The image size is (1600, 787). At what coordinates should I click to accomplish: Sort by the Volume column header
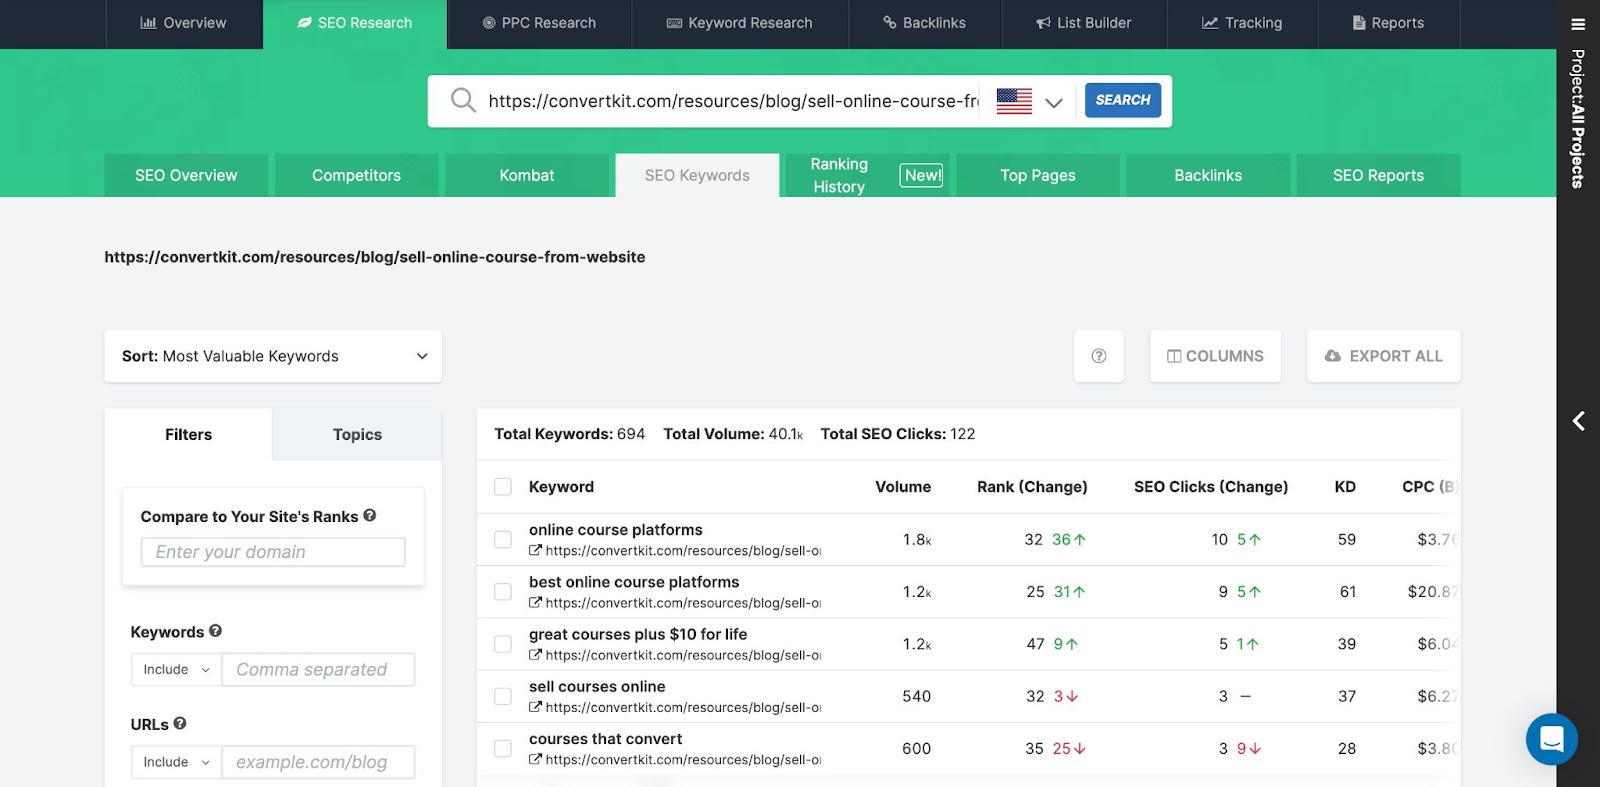pyautogui.click(x=903, y=486)
